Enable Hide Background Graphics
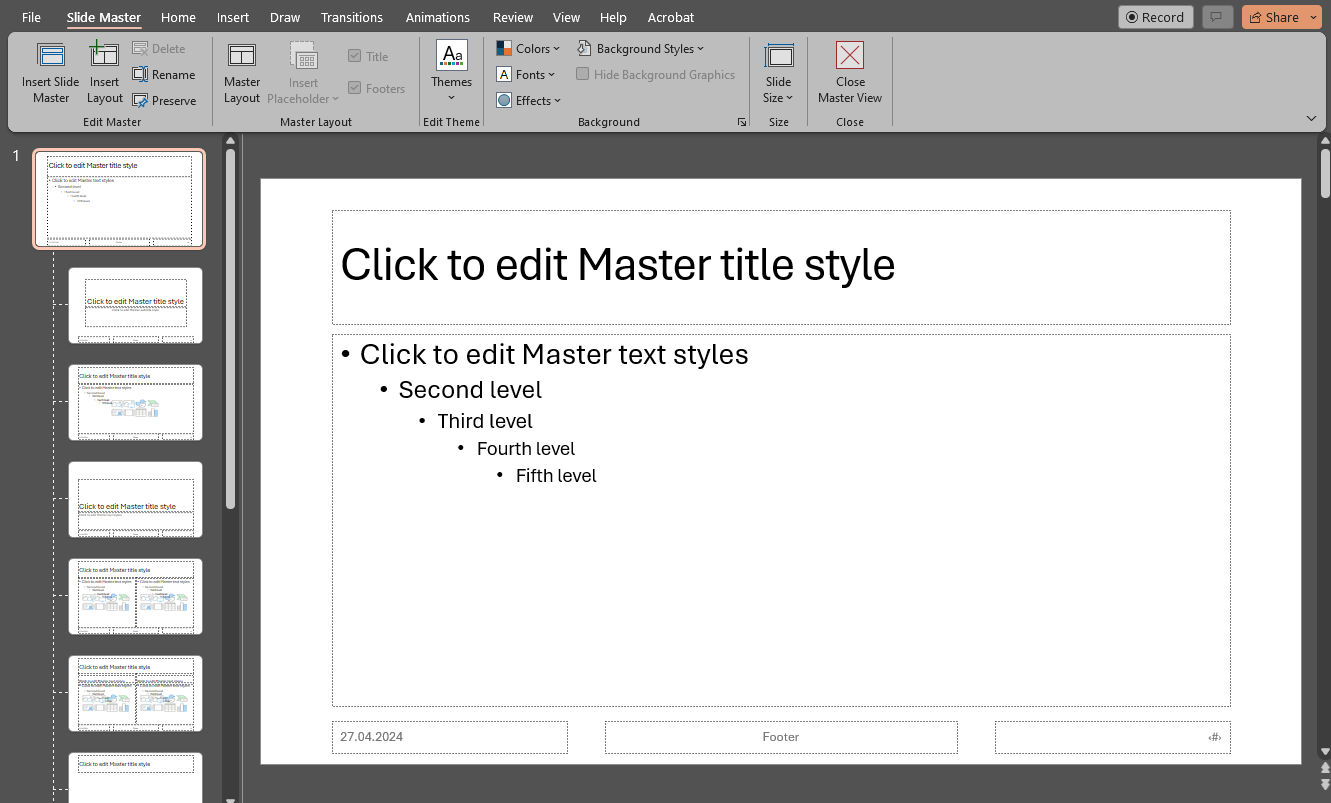The image size is (1331, 803). 583,74
